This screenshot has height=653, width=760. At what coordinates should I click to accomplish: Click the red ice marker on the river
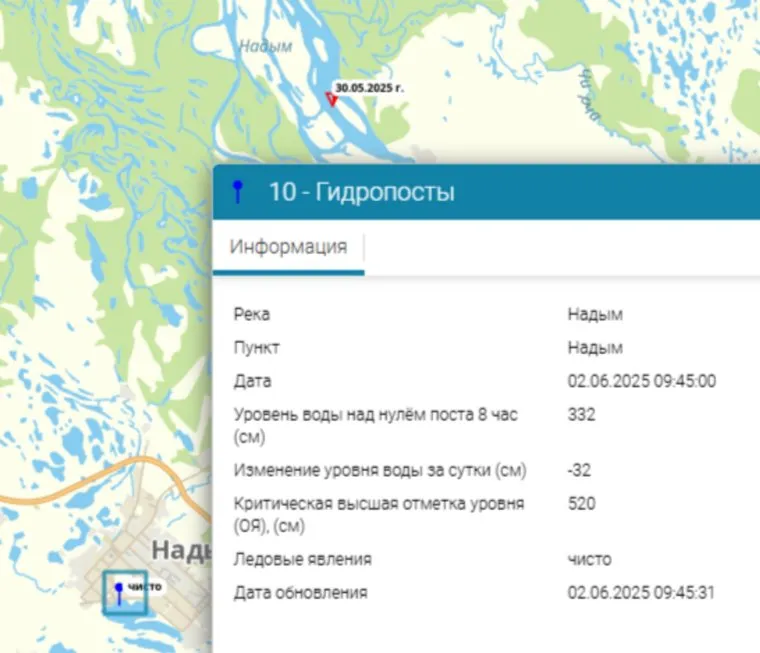(331, 98)
